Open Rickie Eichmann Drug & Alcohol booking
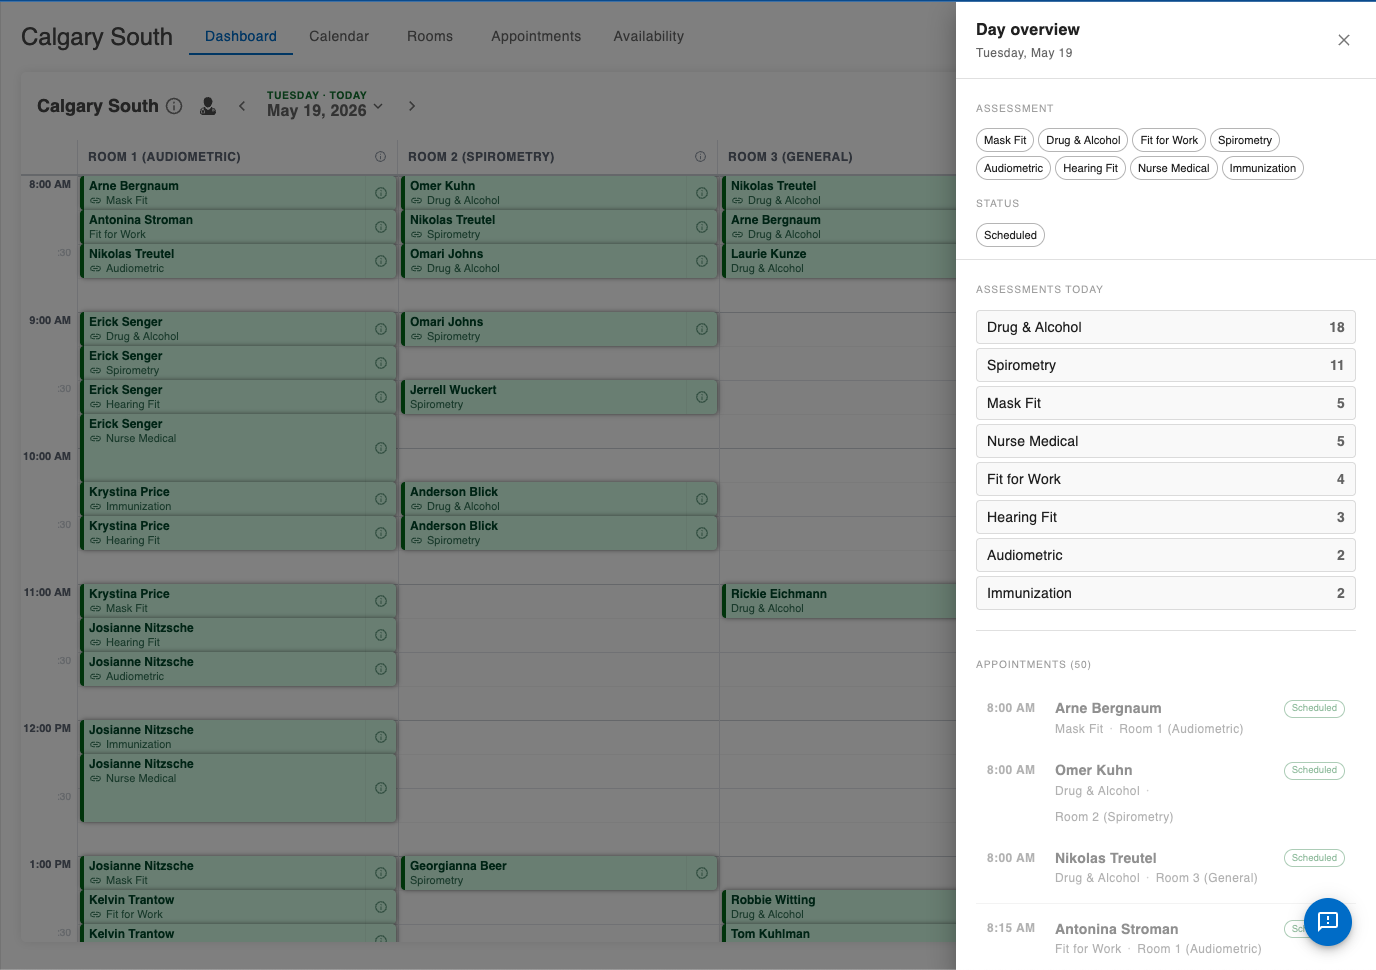 [x=838, y=601]
